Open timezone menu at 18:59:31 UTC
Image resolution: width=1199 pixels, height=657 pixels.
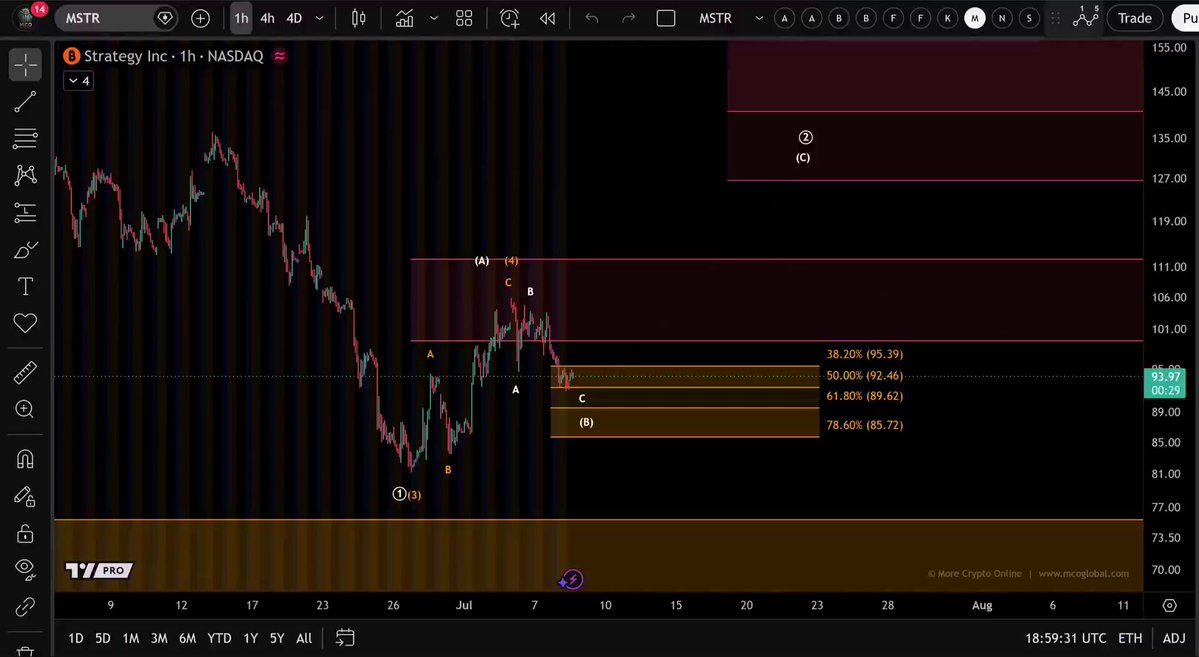pyautogui.click(x=1065, y=638)
